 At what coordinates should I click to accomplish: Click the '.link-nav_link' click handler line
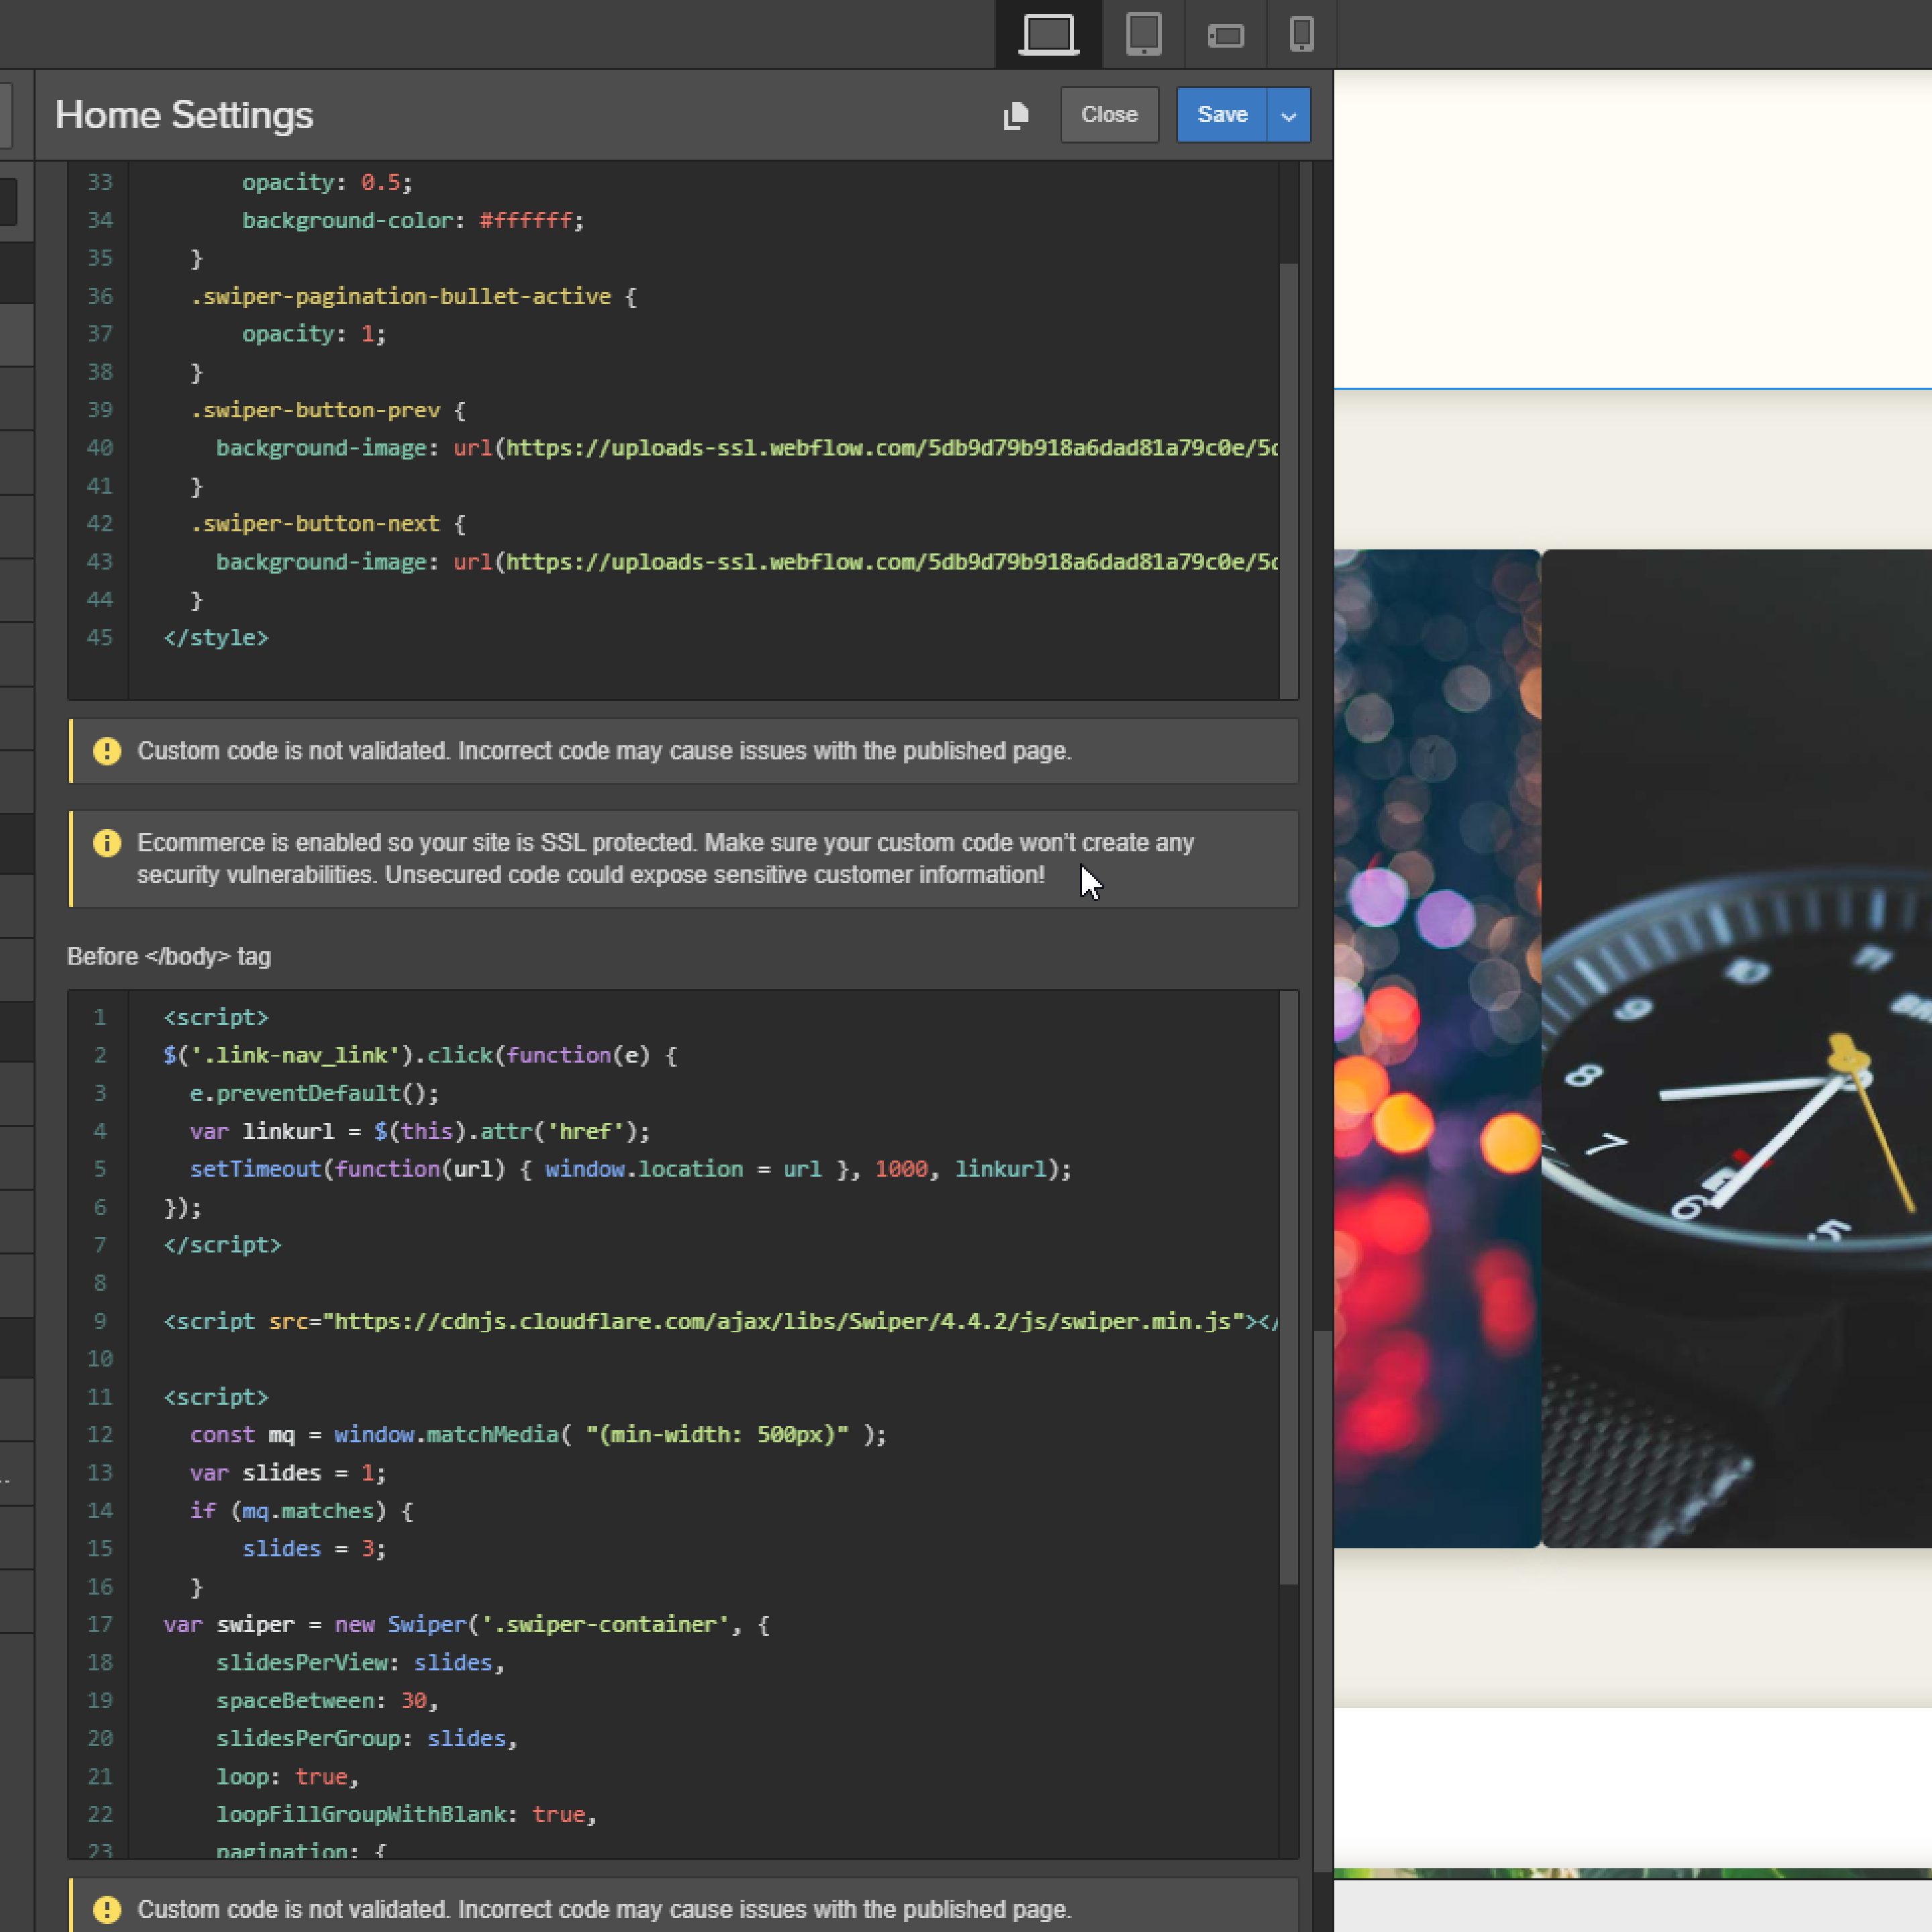pos(420,1055)
